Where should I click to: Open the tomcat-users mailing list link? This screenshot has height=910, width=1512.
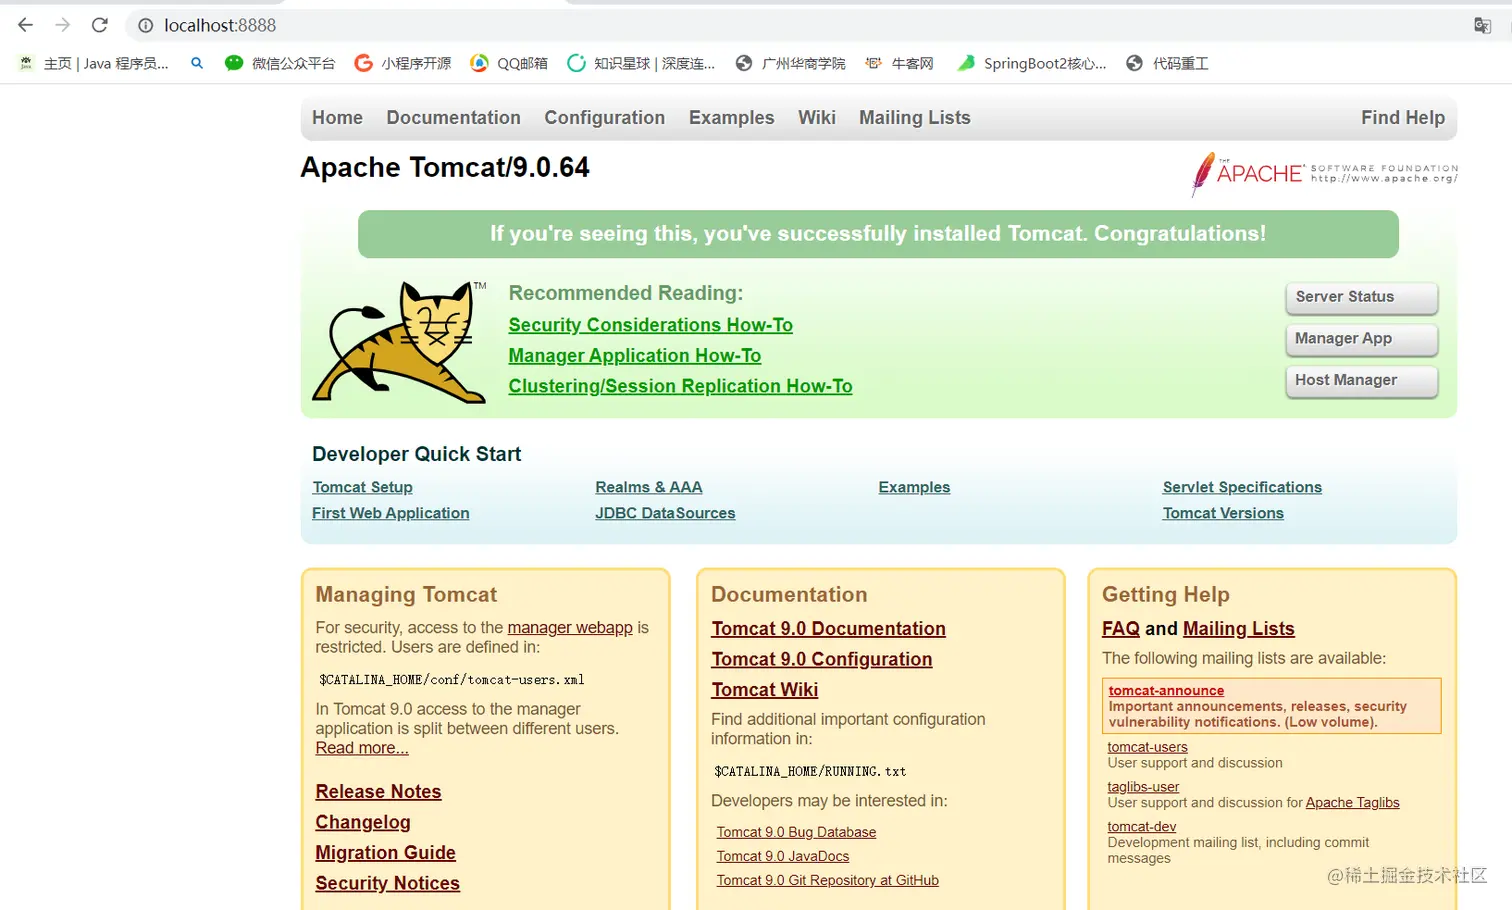point(1147,747)
